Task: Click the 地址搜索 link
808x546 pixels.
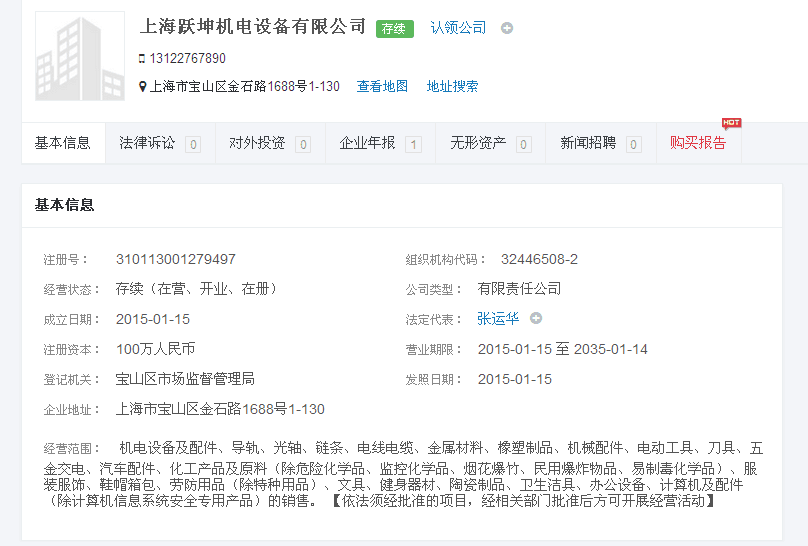Action: pos(452,87)
